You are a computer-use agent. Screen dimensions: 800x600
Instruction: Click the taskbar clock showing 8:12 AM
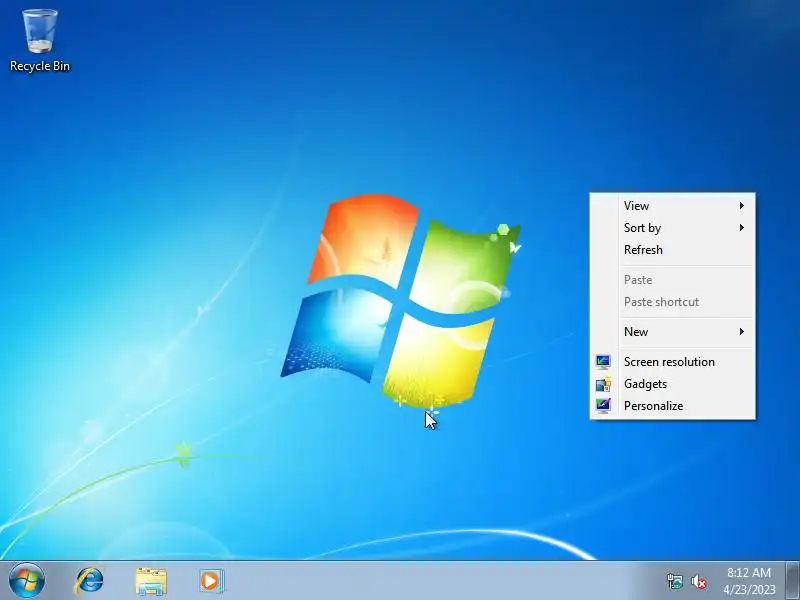[749, 572]
